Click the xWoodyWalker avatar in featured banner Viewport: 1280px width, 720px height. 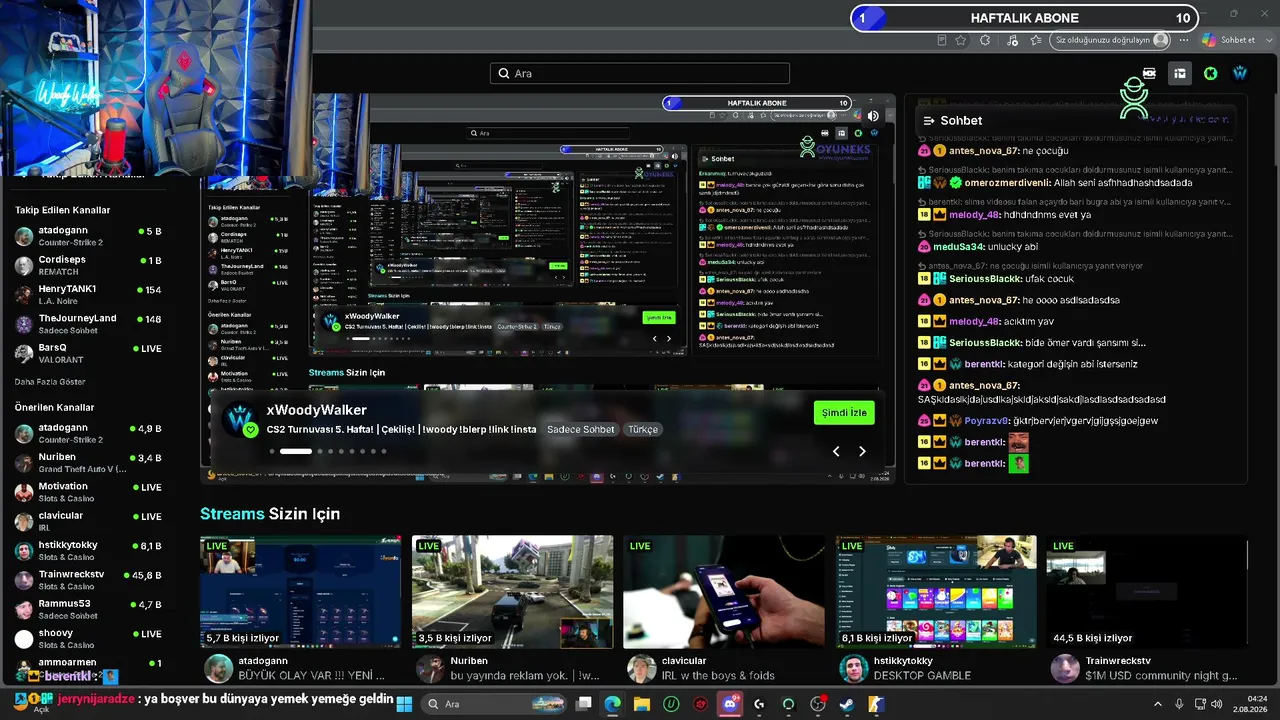[x=241, y=420]
